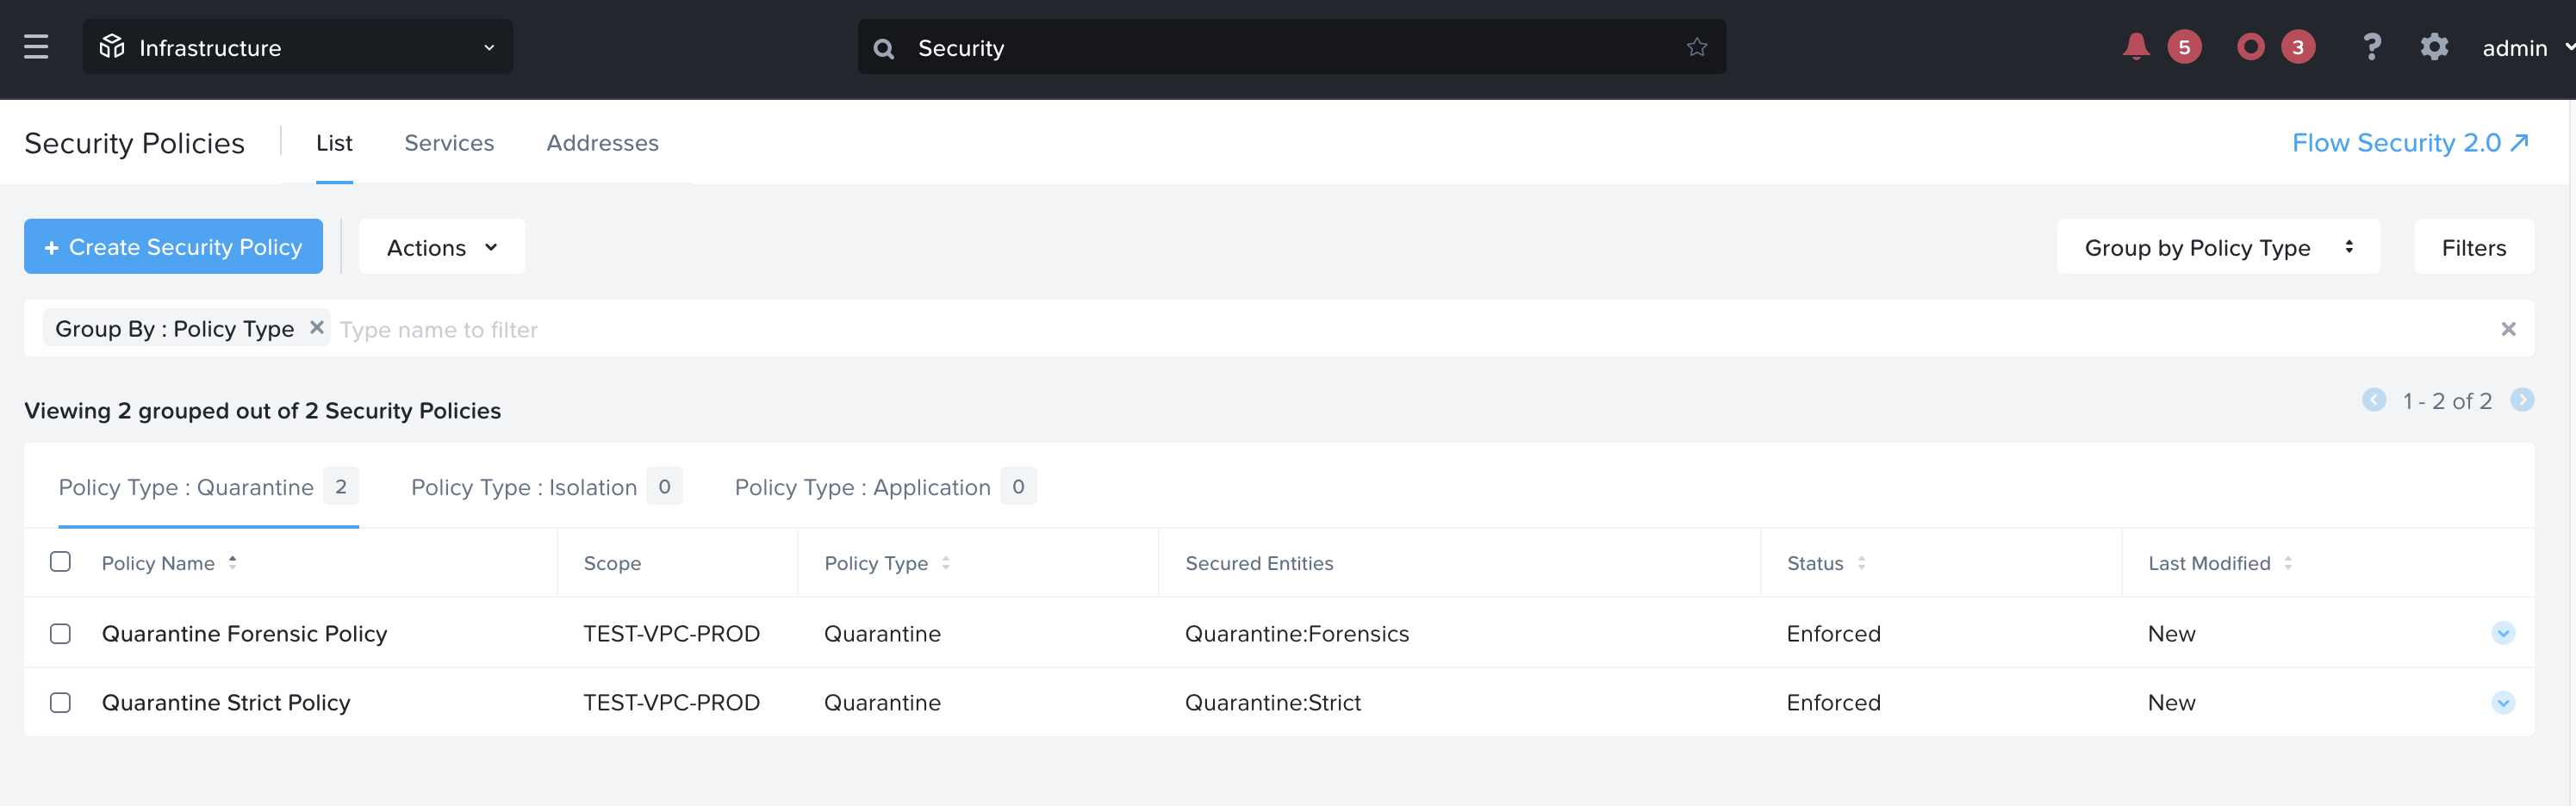Open the help question mark icon
The image size is (2576, 806).
tap(2371, 47)
